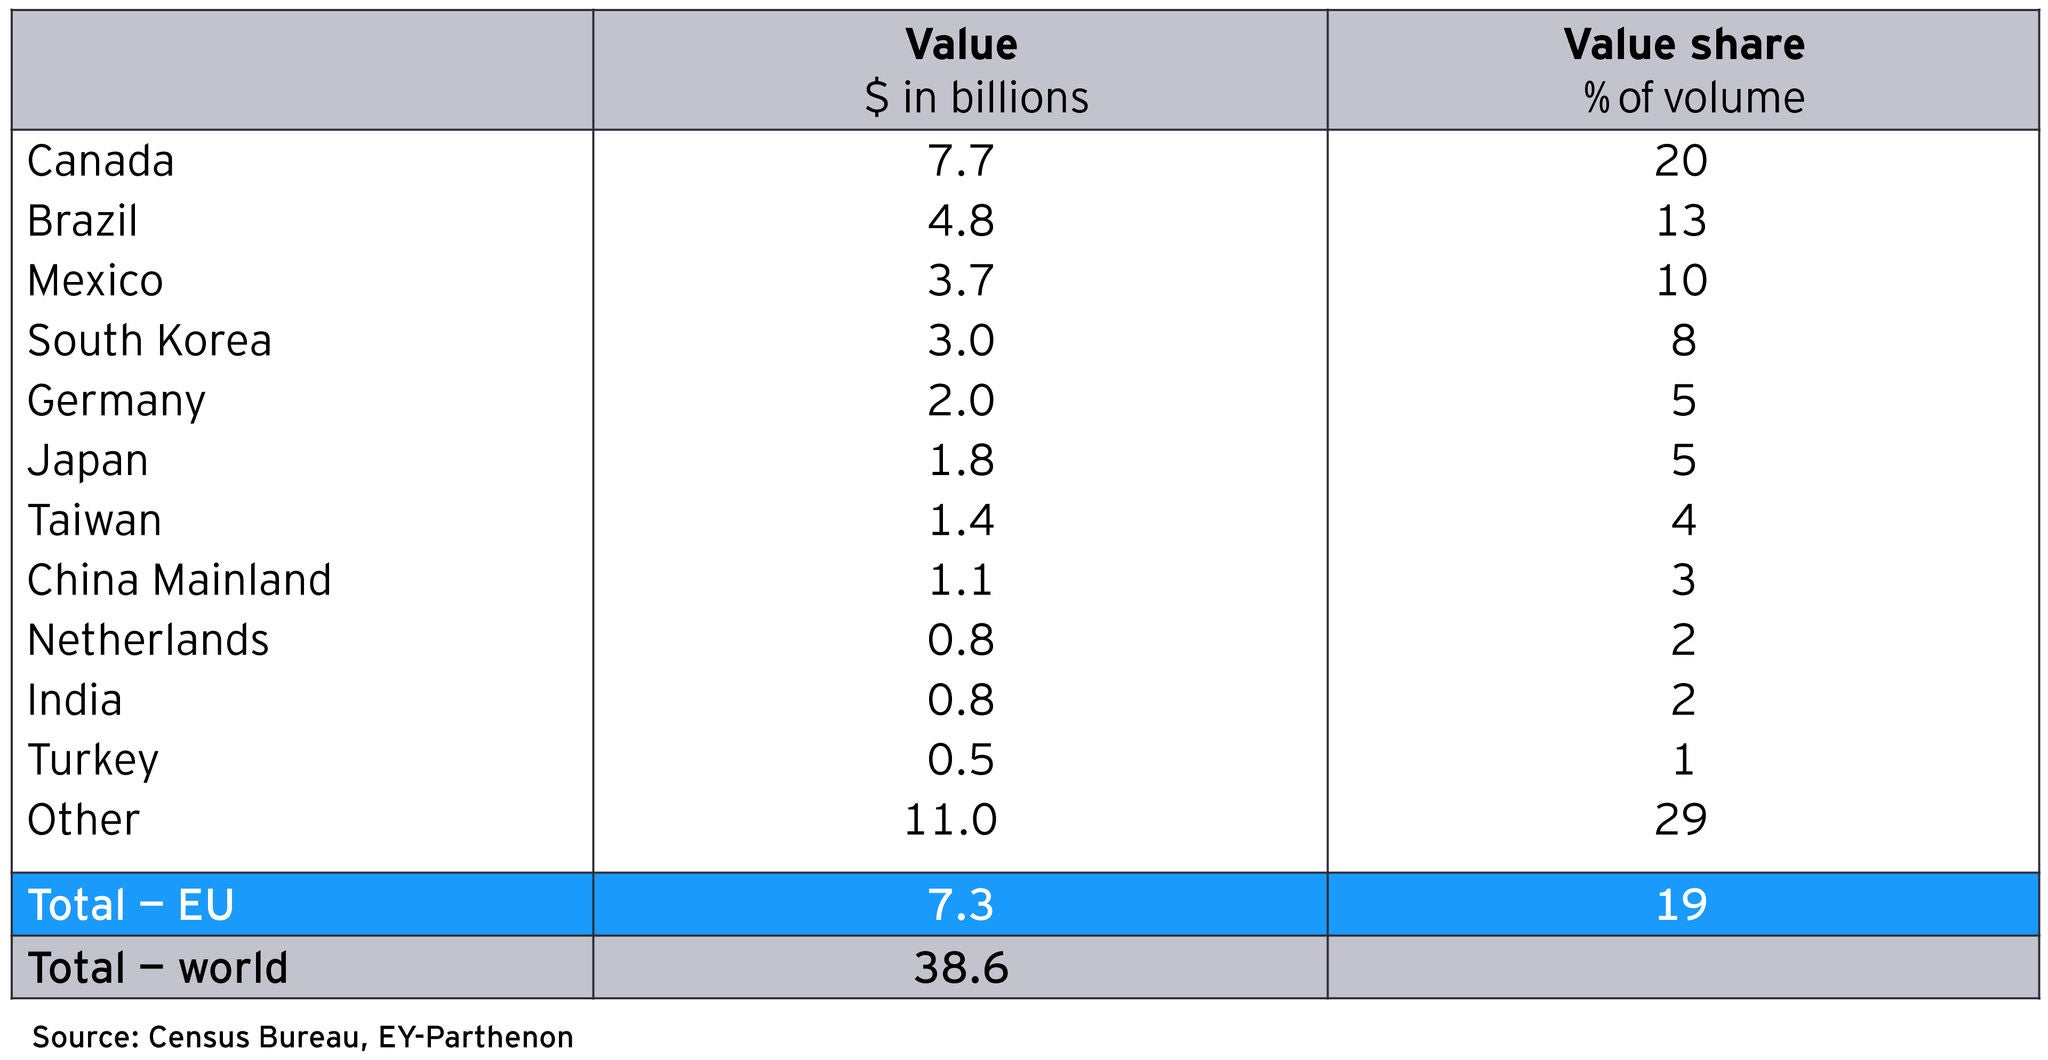Click the Value column header
Viewport: 2048px width, 1060px height.
click(961, 45)
